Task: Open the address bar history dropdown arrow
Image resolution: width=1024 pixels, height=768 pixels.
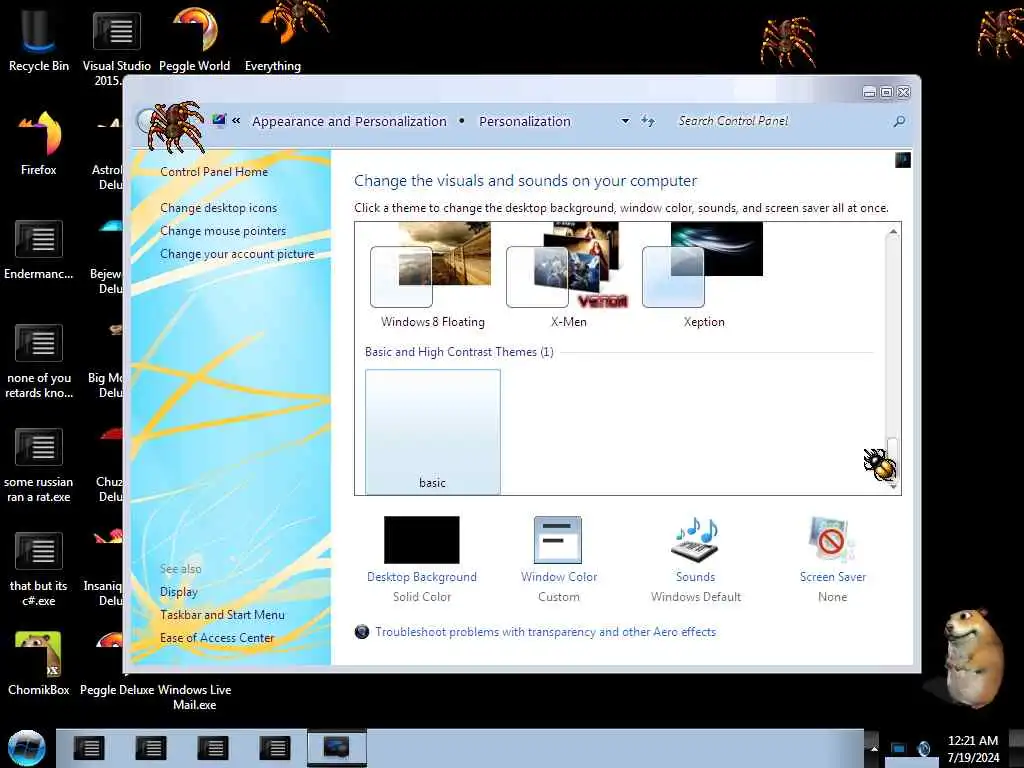Action: (625, 121)
